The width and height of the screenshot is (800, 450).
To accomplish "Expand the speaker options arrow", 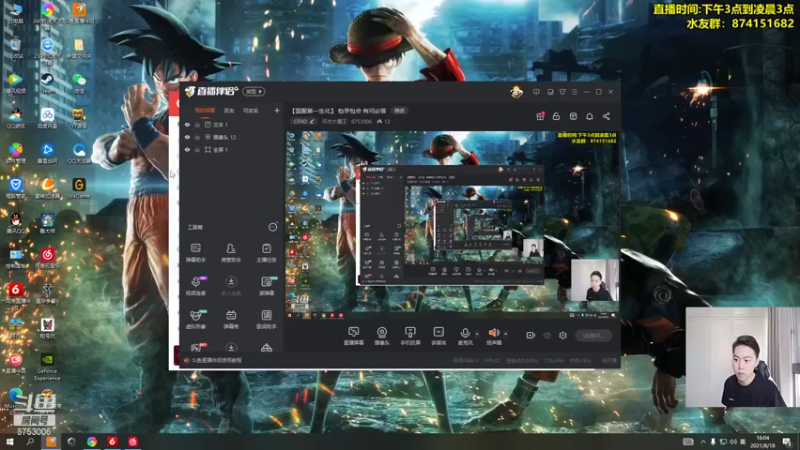I will (x=506, y=334).
